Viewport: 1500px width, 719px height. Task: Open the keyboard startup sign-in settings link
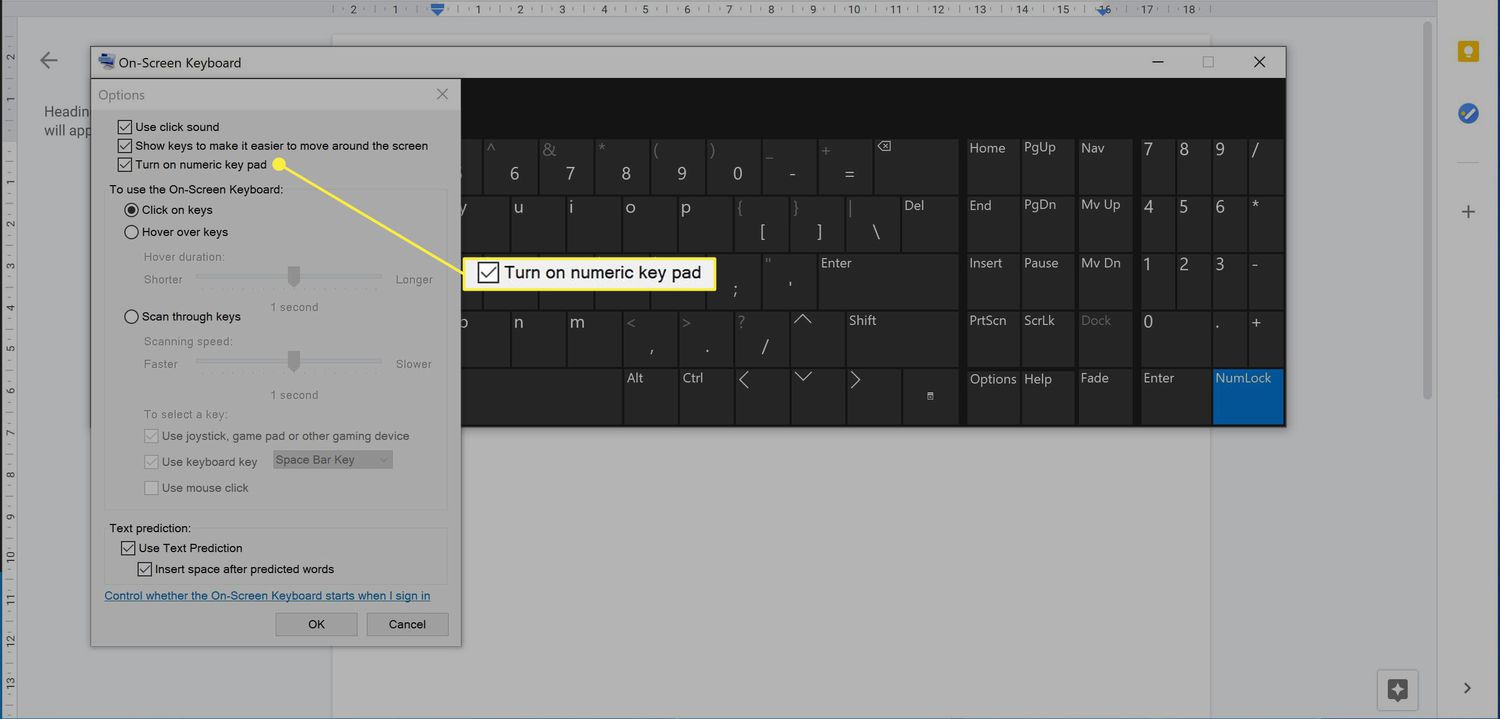coord(267,596)
